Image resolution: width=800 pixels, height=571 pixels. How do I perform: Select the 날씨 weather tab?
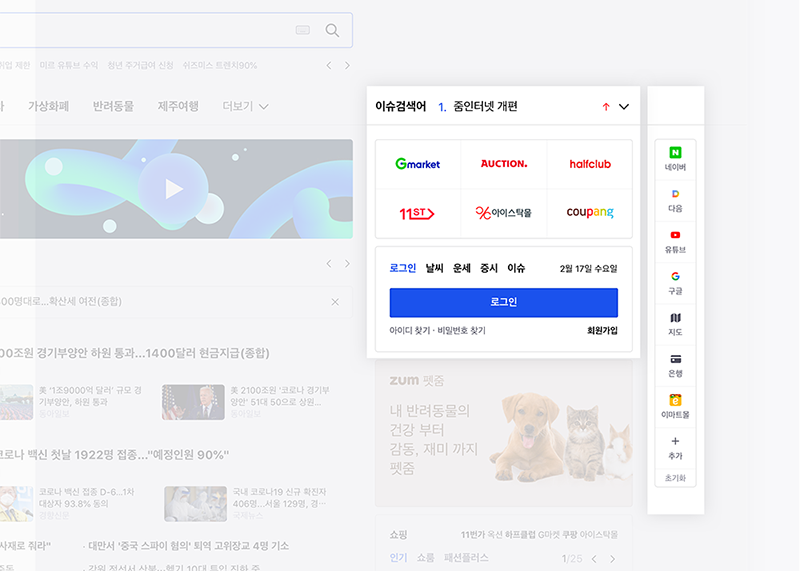pyautogui.click(x=434, y=268)
